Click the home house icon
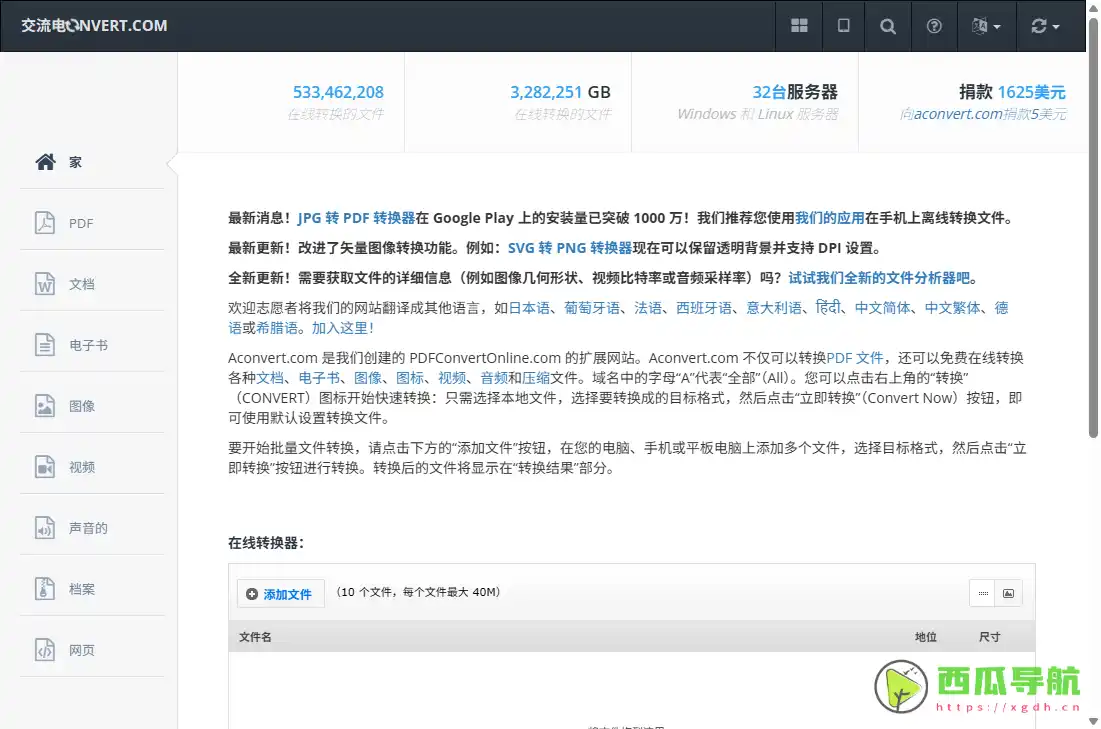 pyautogui.click(x=46, y=162)
